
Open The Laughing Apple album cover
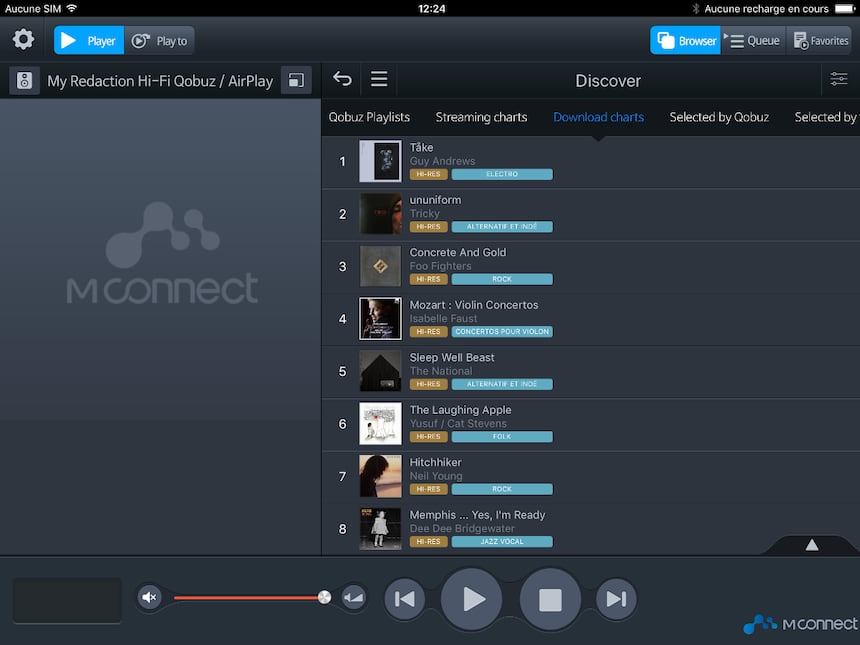click(x=380, y=423)
